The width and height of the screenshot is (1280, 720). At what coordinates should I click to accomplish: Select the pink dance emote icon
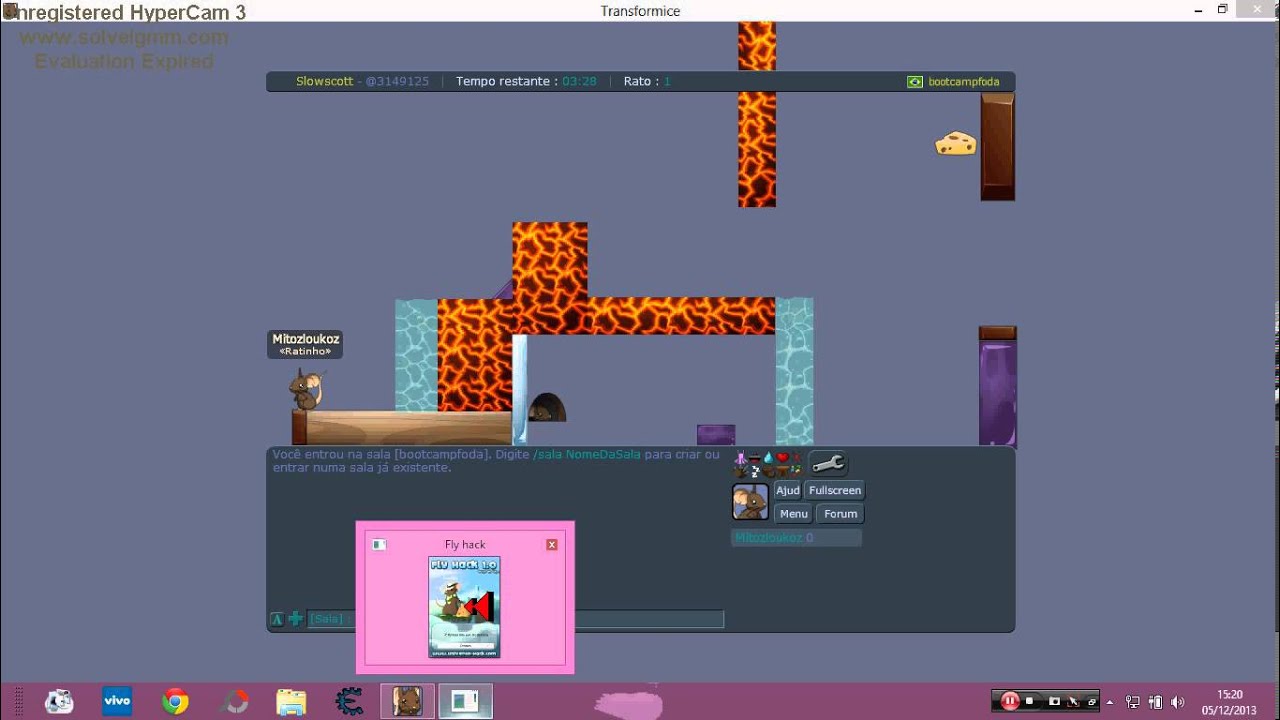point(741,458)
